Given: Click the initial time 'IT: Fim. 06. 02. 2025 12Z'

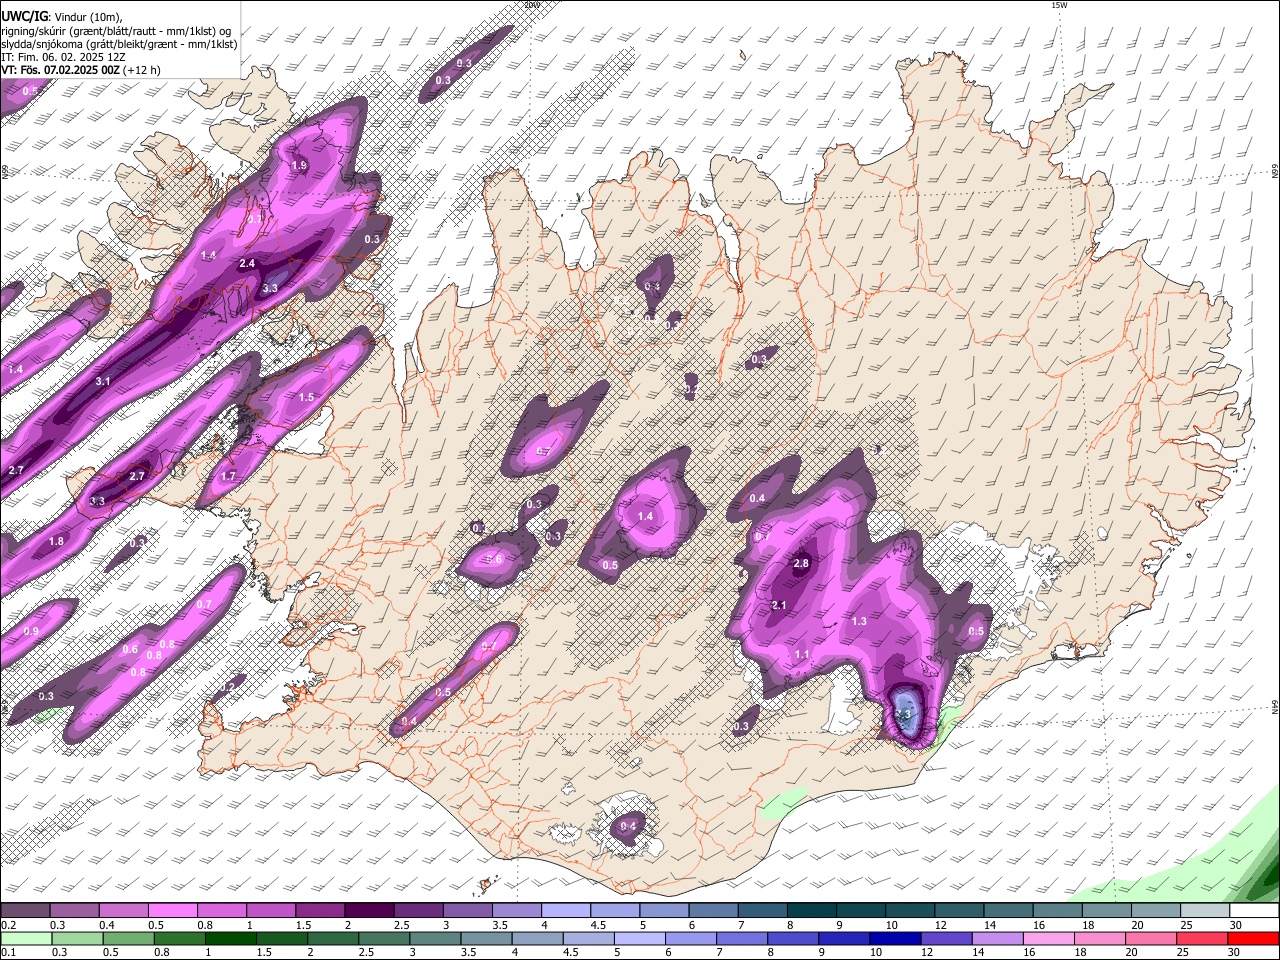Looking at the screenshot, I should point(63,57).
